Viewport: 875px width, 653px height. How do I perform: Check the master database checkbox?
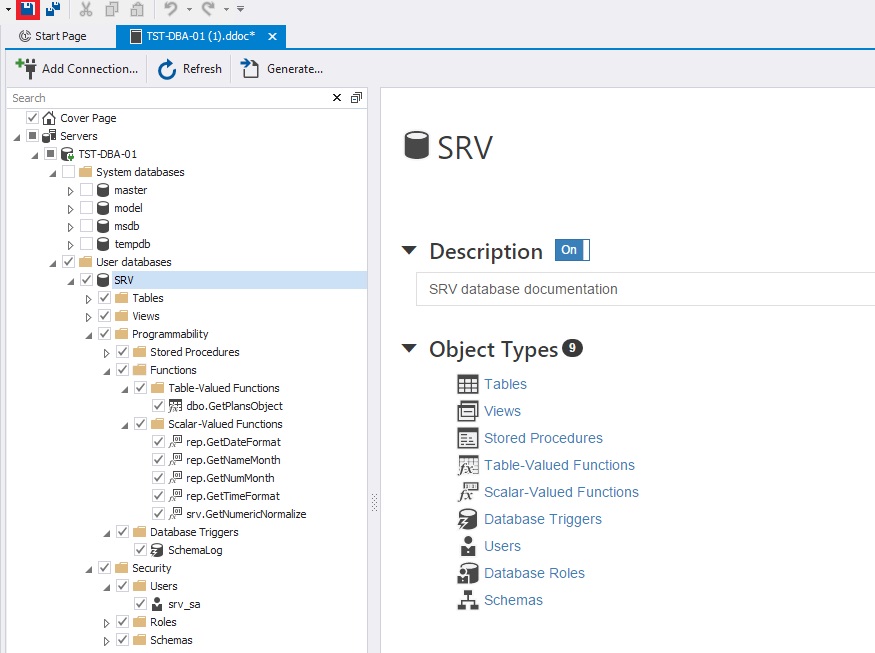tap(87, 190)
